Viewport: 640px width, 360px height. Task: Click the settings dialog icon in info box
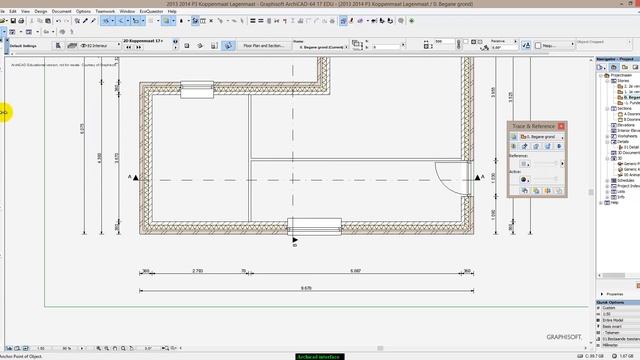pyautogui.click(x=58, y=46)
